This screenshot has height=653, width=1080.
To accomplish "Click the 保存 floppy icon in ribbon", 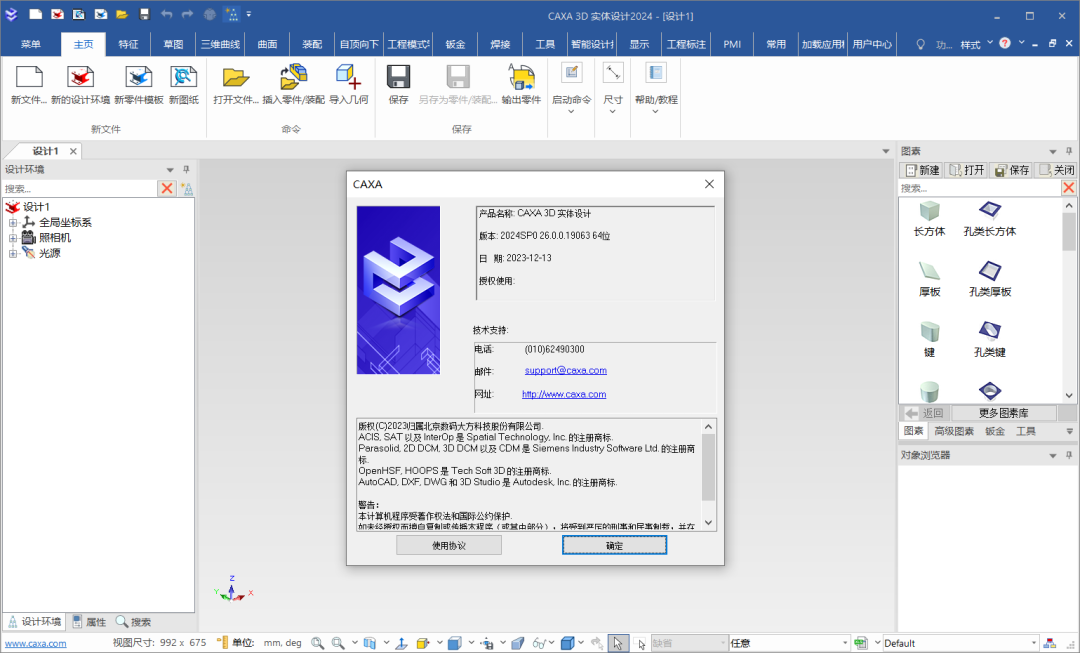I will point(398,77).
